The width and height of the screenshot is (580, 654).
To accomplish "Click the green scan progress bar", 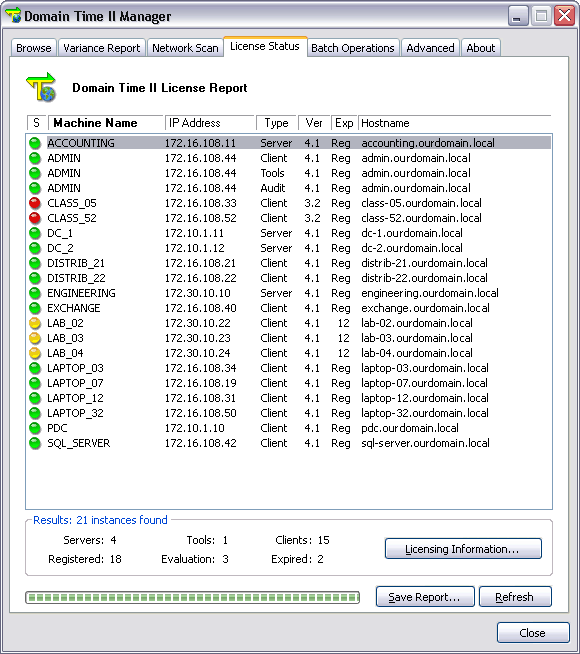I will coord(193,597).
